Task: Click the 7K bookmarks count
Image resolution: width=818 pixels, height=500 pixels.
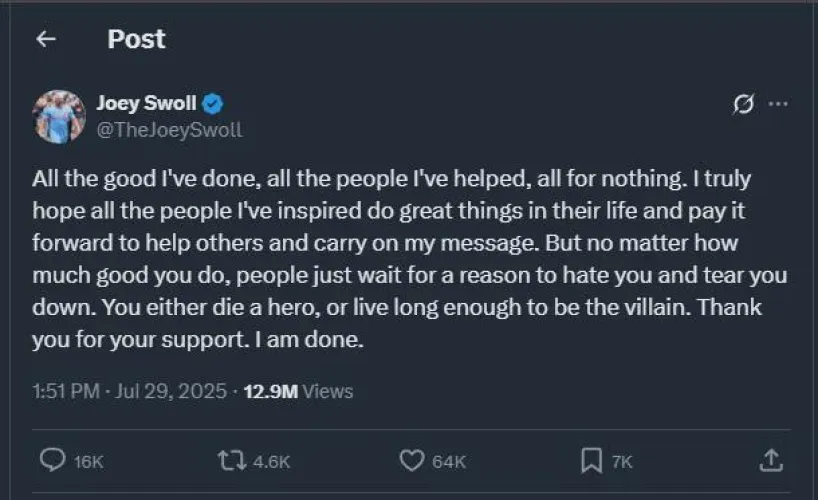Action: point(621,461)
